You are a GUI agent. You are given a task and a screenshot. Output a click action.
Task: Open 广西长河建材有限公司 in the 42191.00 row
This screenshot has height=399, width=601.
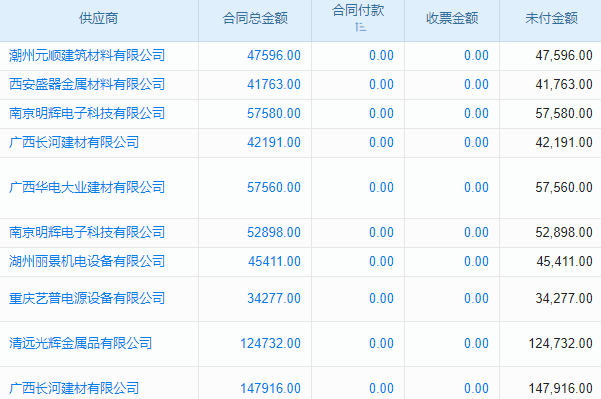74,143
